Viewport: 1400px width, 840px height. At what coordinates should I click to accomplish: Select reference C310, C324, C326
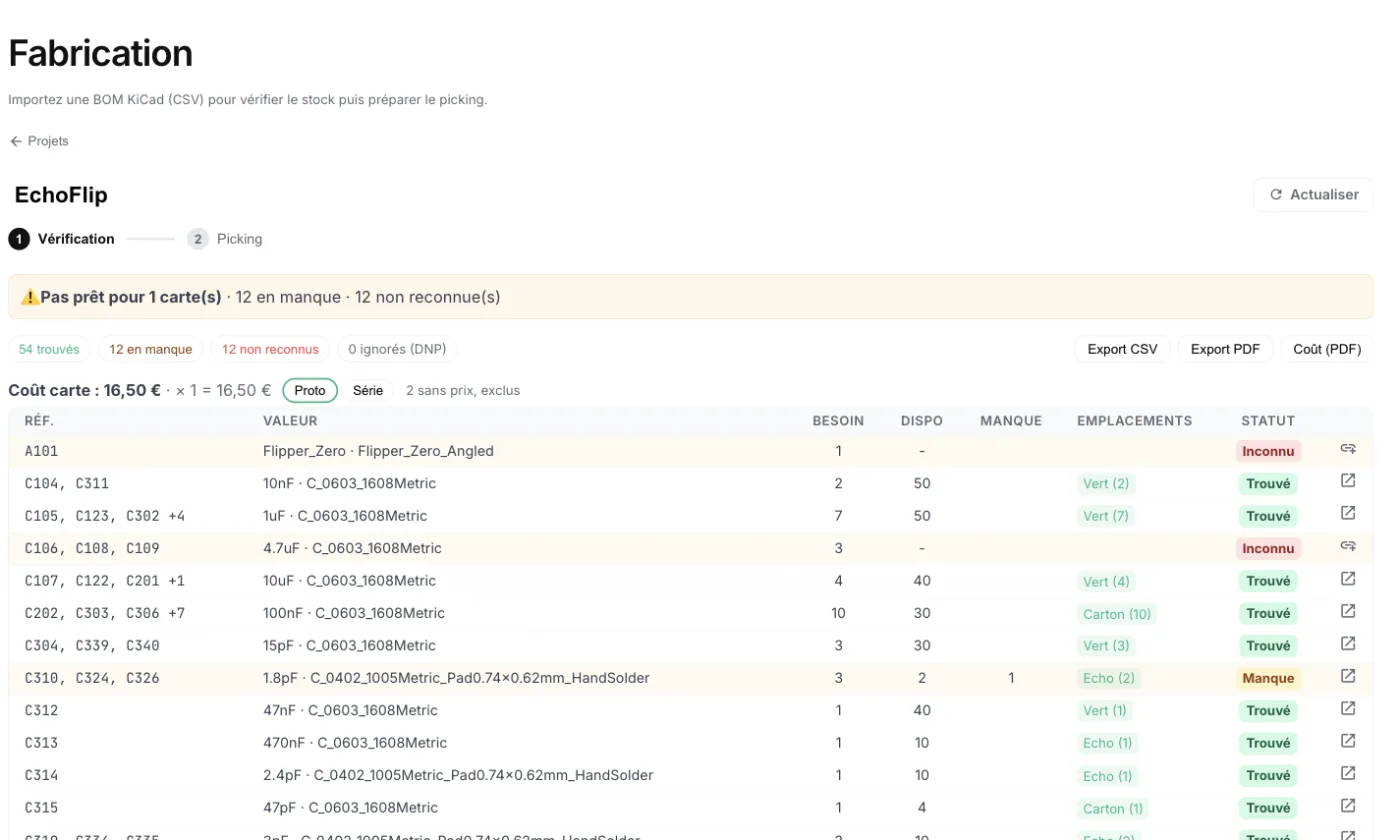point(92,678)
